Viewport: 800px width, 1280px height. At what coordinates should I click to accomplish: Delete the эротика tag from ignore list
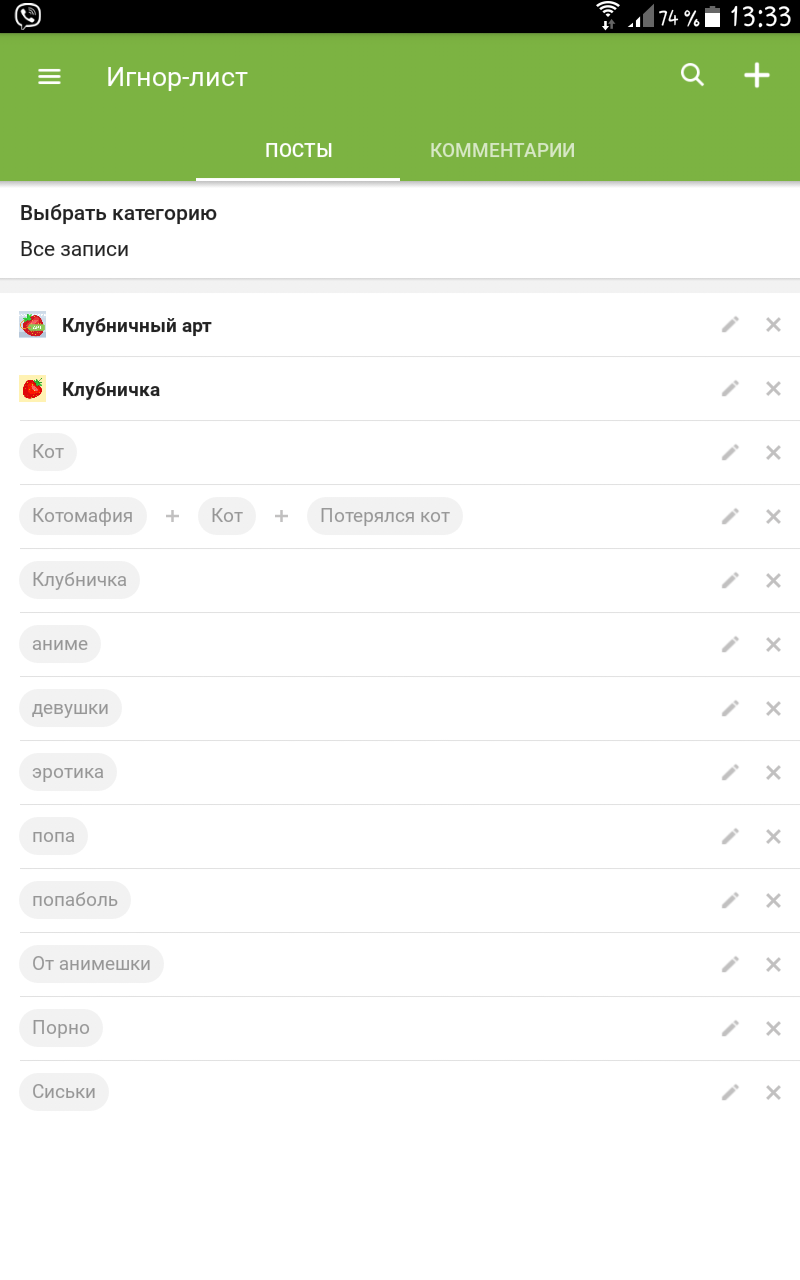coord(773,773)
